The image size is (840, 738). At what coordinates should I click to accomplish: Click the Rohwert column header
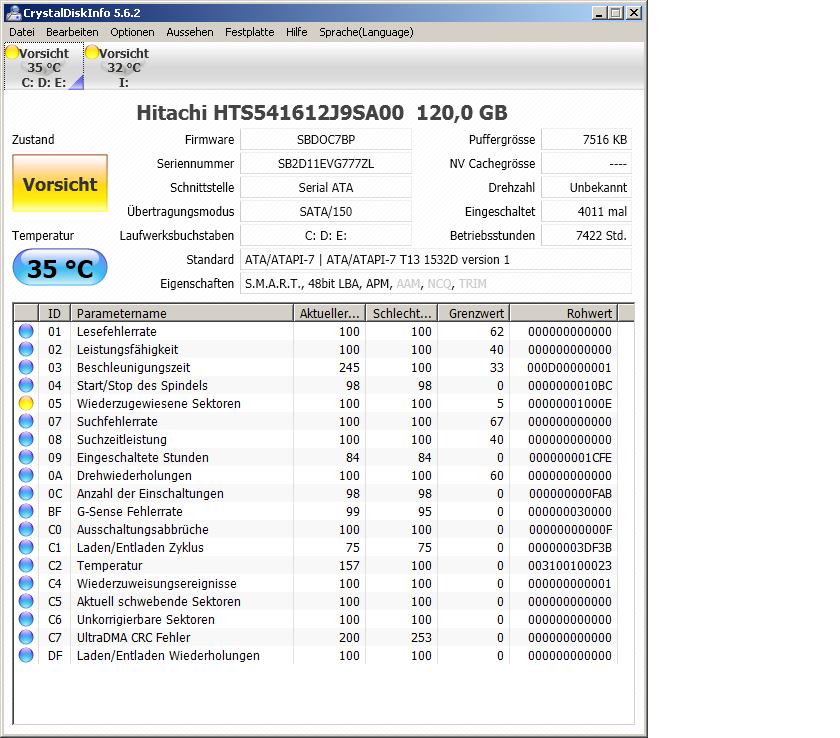coord(563,313)
